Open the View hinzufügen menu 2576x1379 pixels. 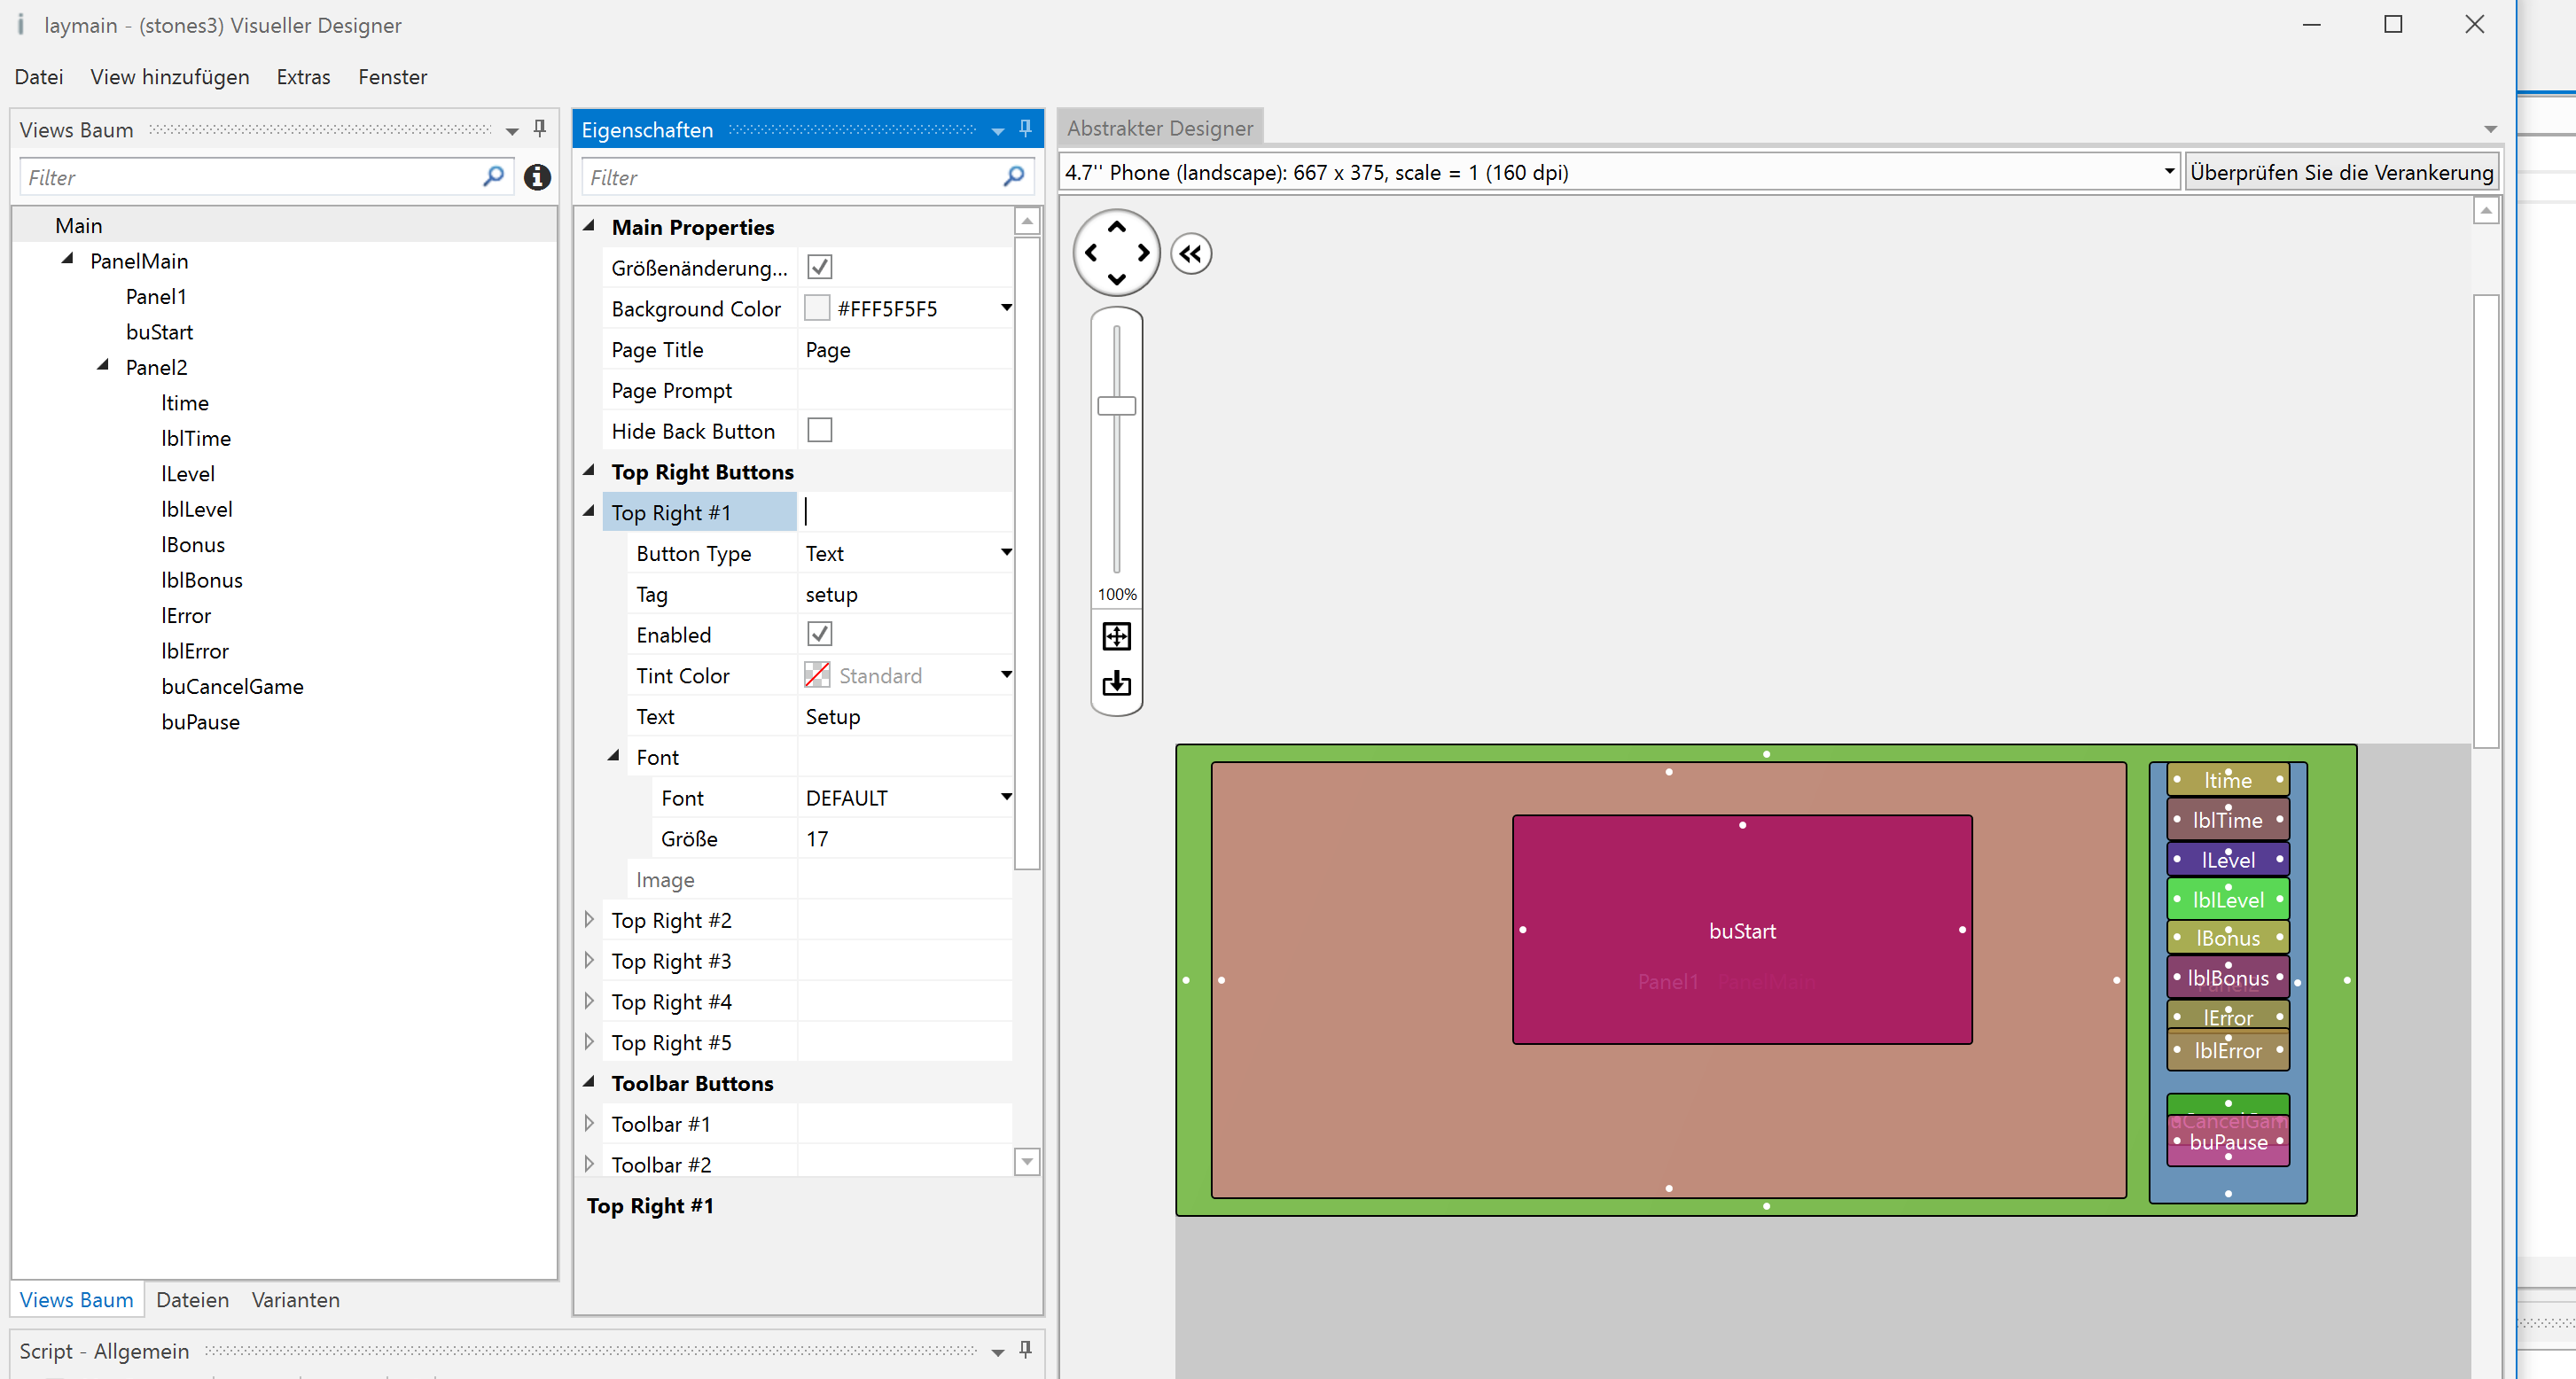pyautogui.click(x=169, y=77)
